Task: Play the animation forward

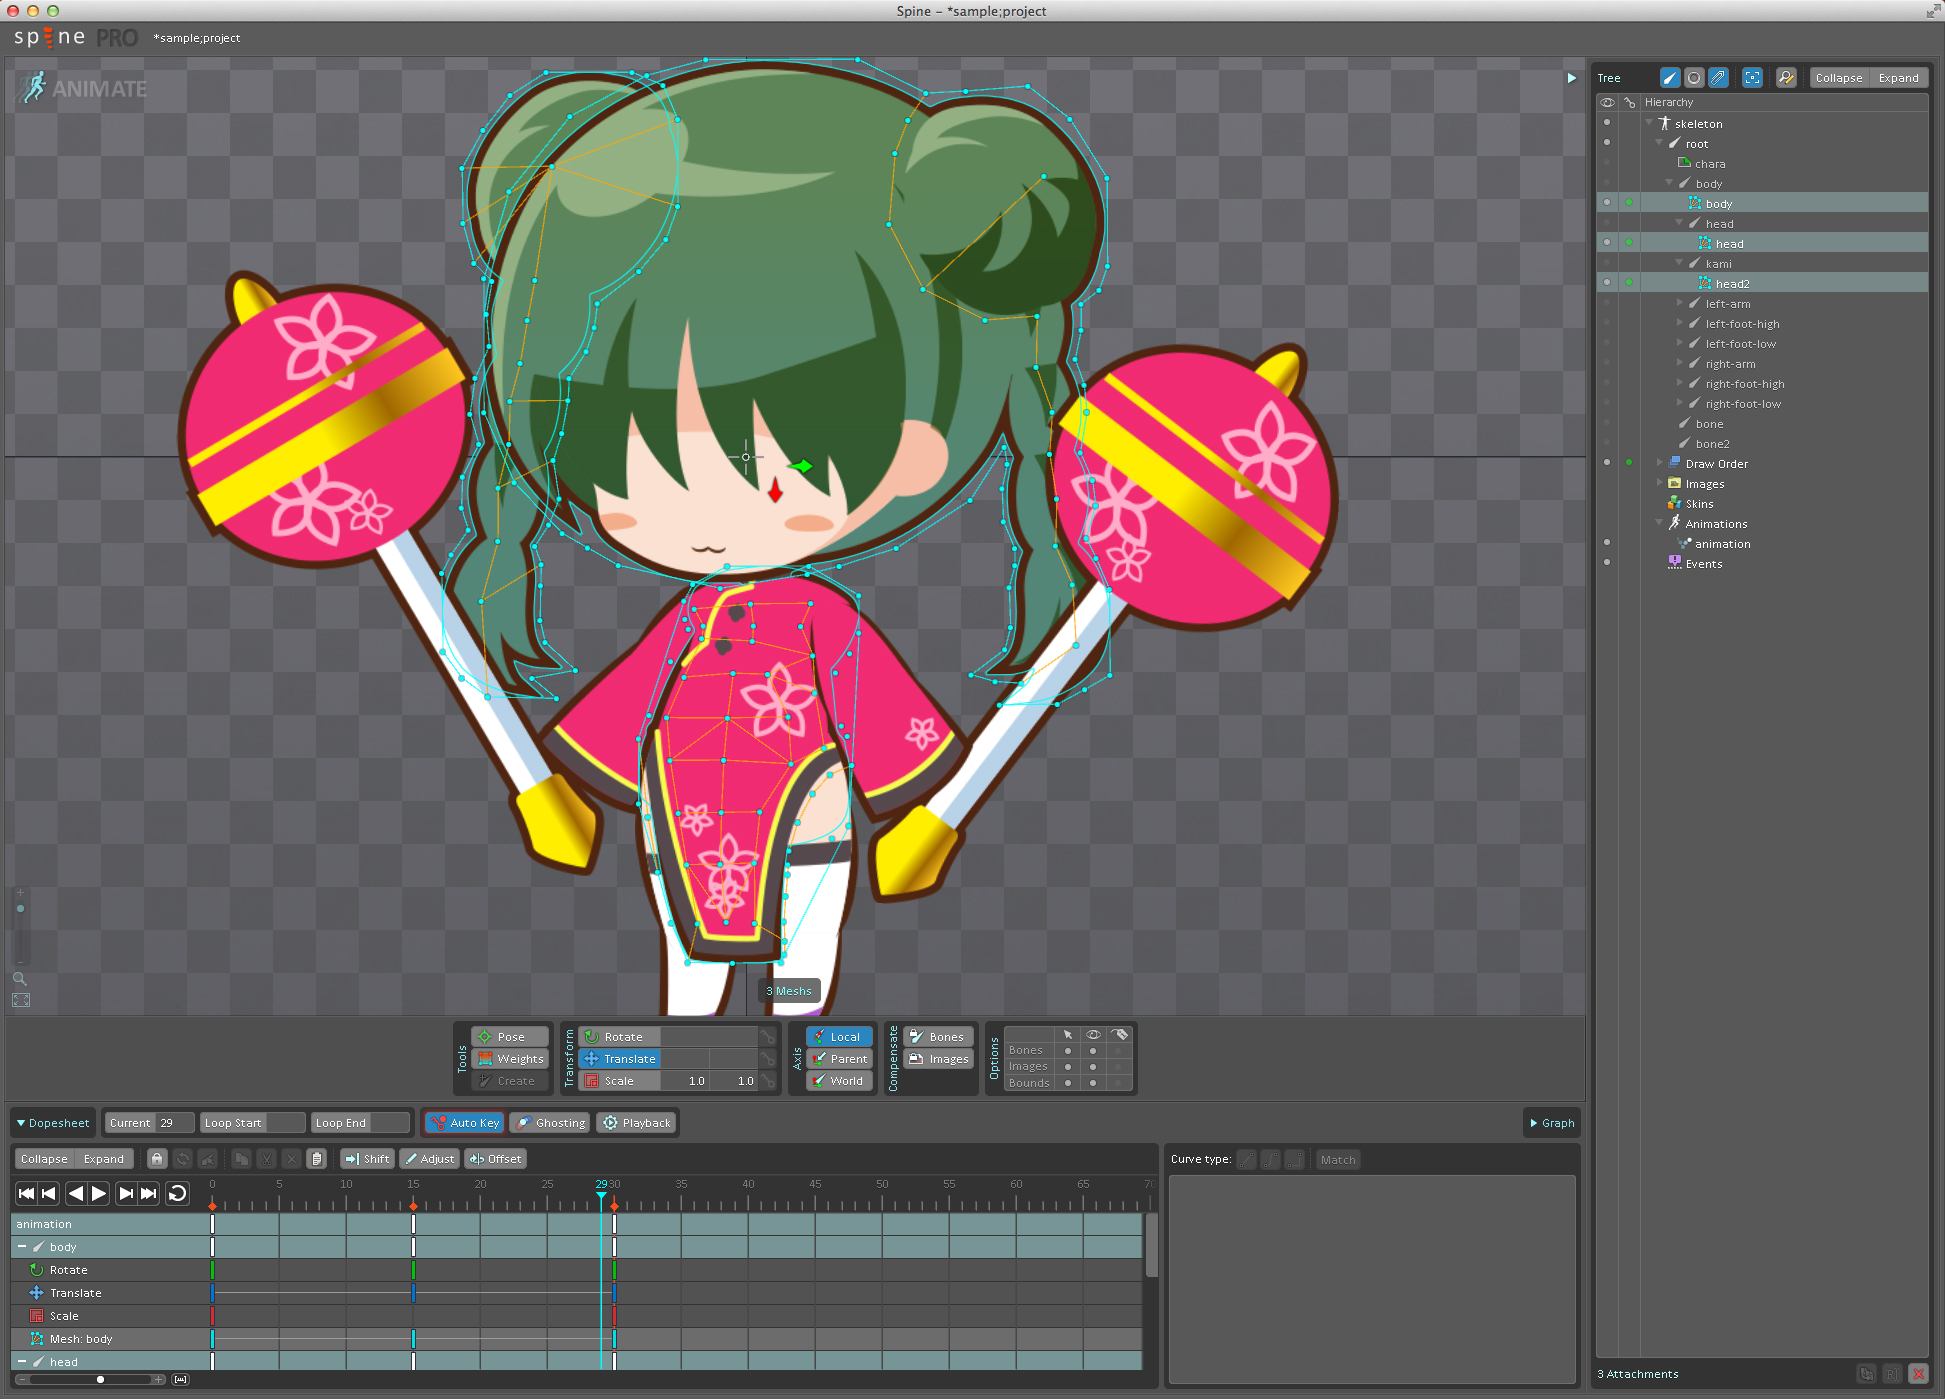Action: [x=99, y=1193]
